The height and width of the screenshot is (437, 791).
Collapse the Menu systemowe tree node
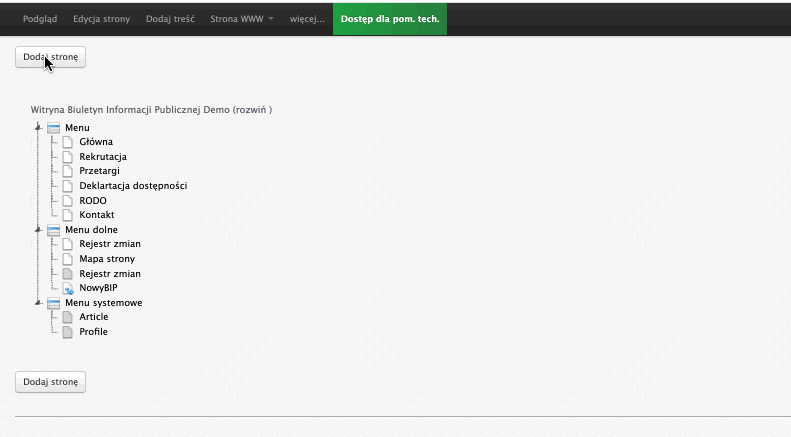[38, 303]
